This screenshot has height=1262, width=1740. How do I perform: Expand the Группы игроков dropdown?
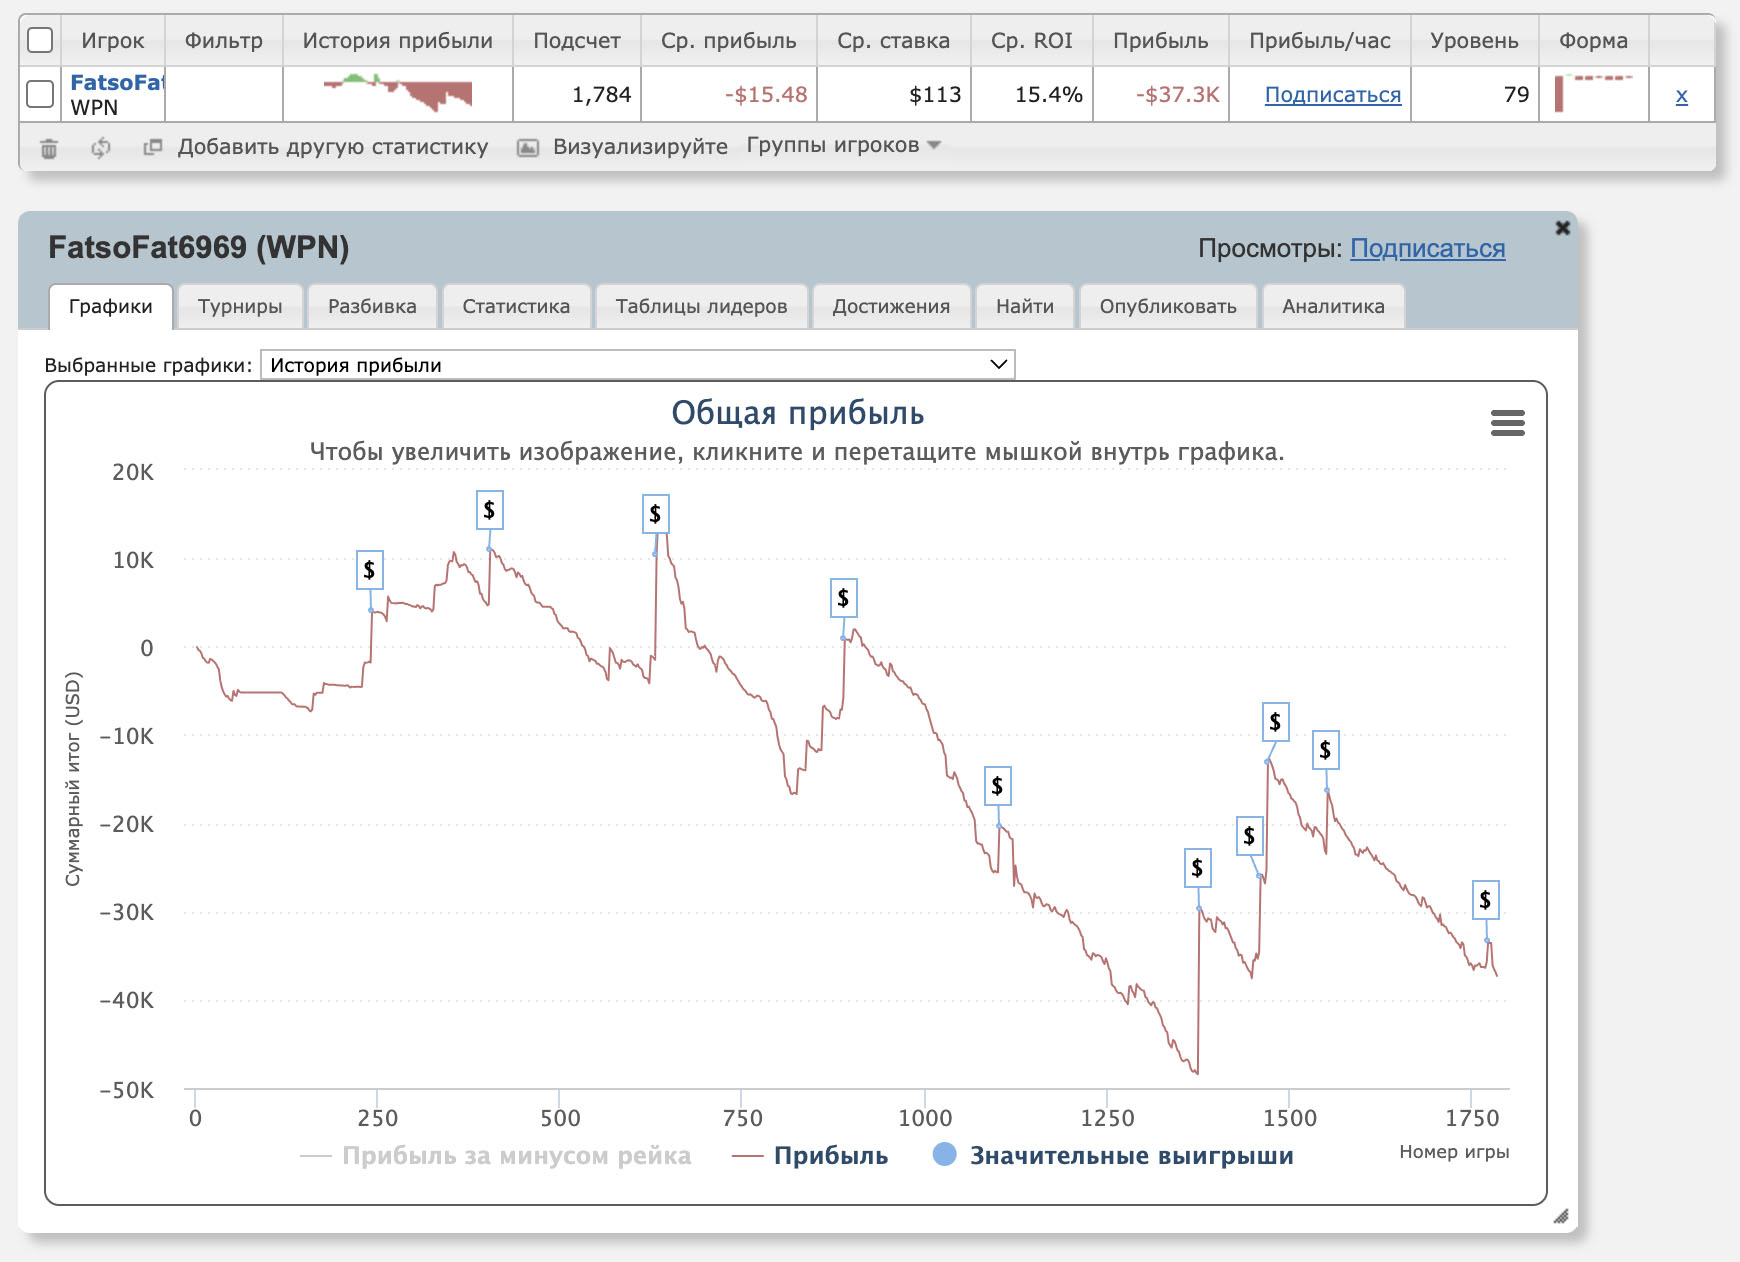coord(843,146)
